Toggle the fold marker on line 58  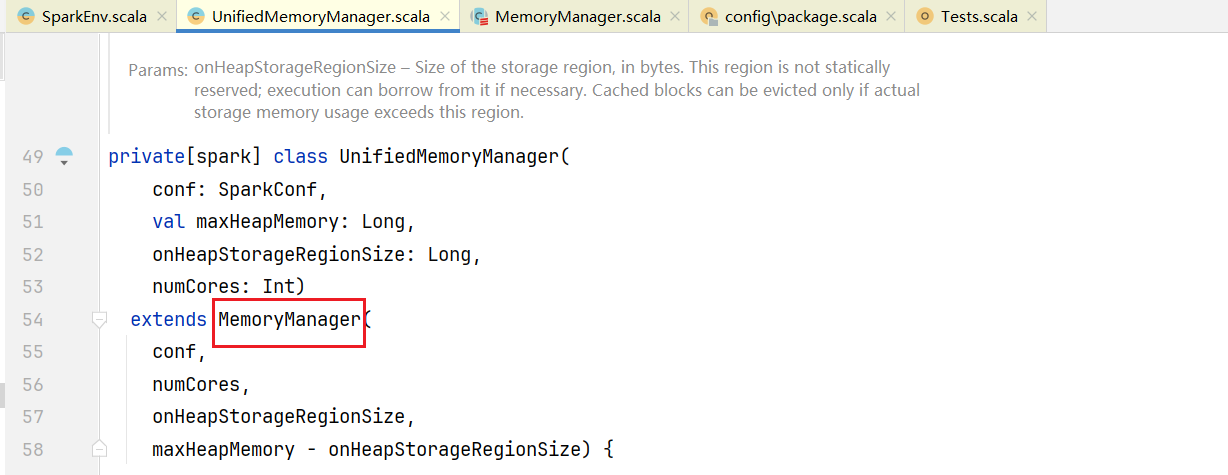(99, 448)
